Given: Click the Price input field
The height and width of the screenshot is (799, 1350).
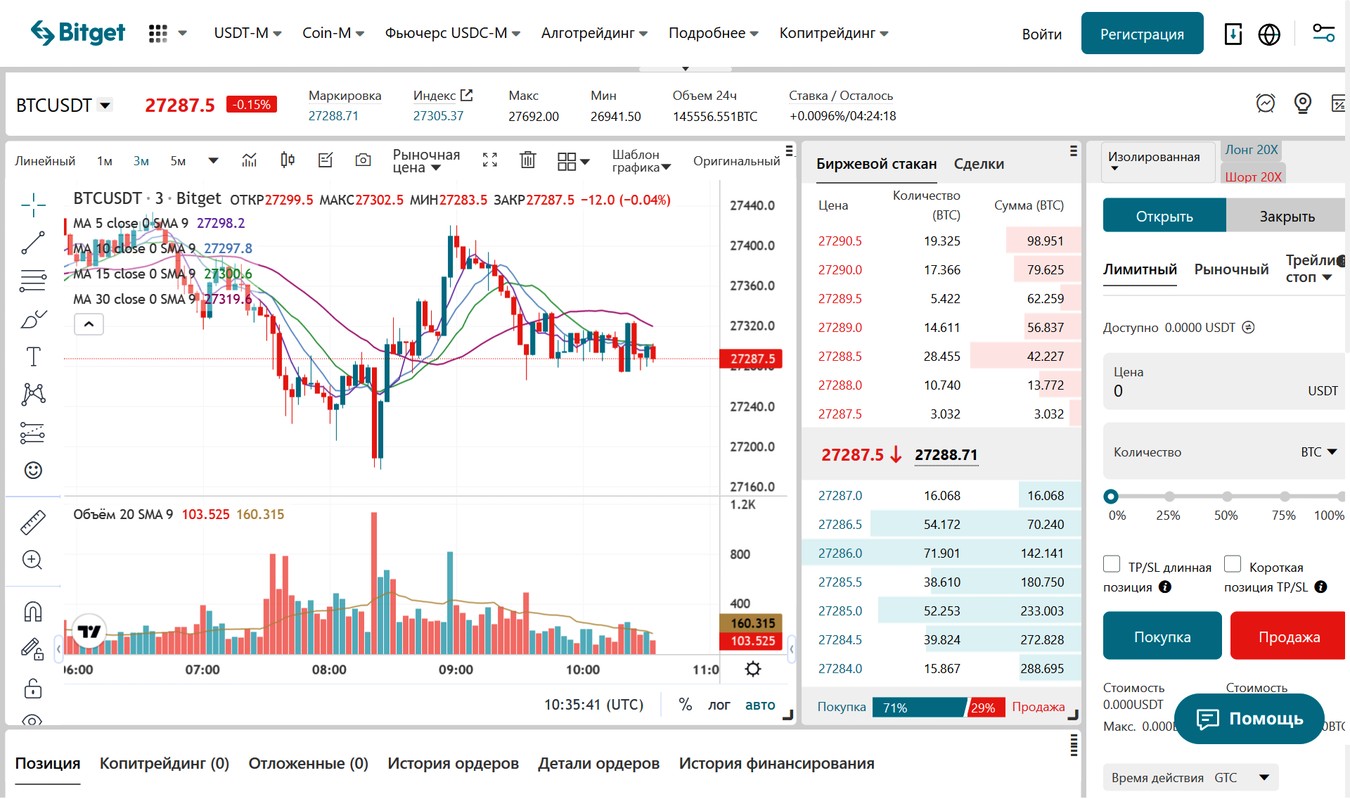Looking at the screenshot, I should tap(1226, 381).
